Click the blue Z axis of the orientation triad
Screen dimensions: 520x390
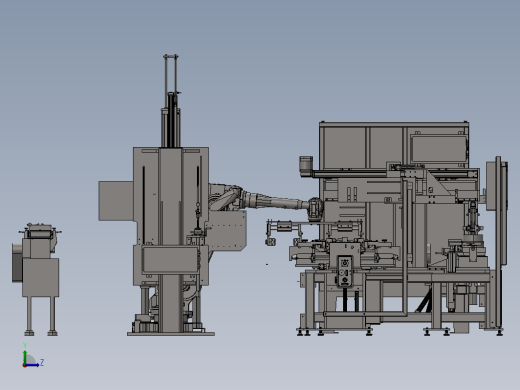[32, 365]
